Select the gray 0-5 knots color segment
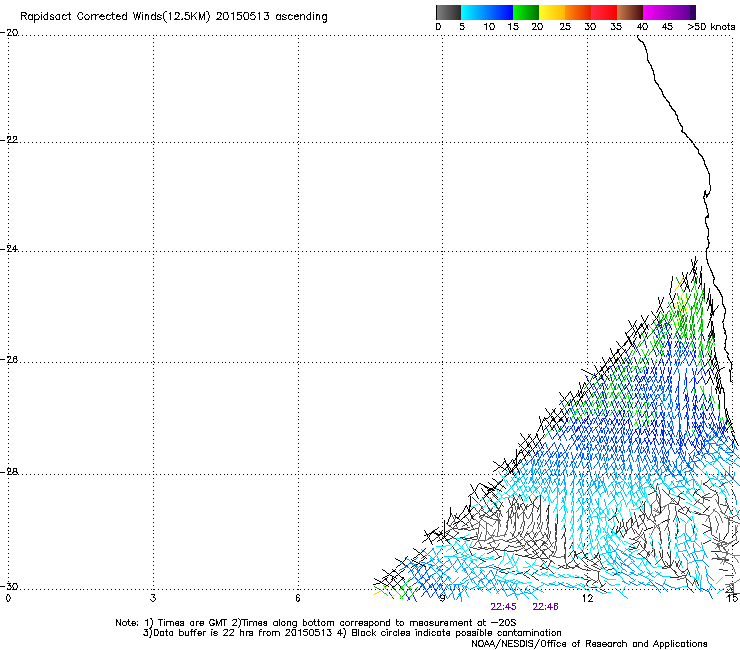Screen dimensions: 740x650 pyautogui.click(x=448, y=12)
